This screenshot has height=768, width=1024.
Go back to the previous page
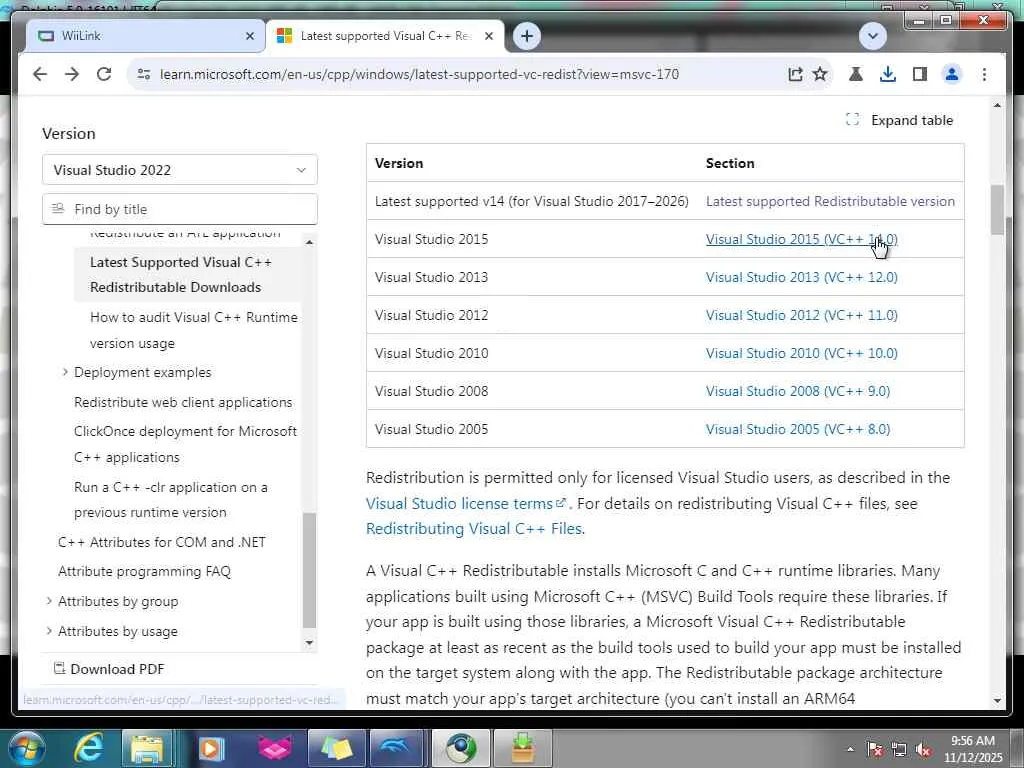pos(40,74)
